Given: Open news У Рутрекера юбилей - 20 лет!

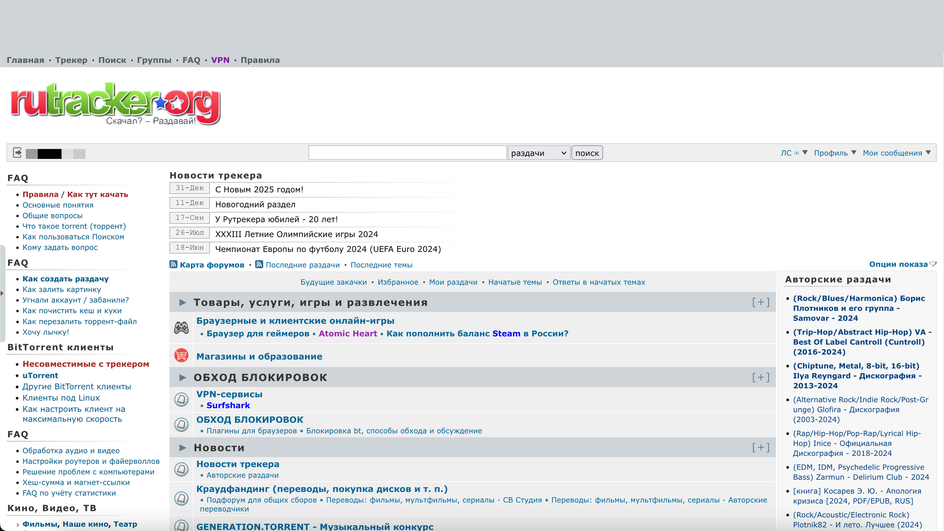Looking at the screenshot, I should [276, 219].
